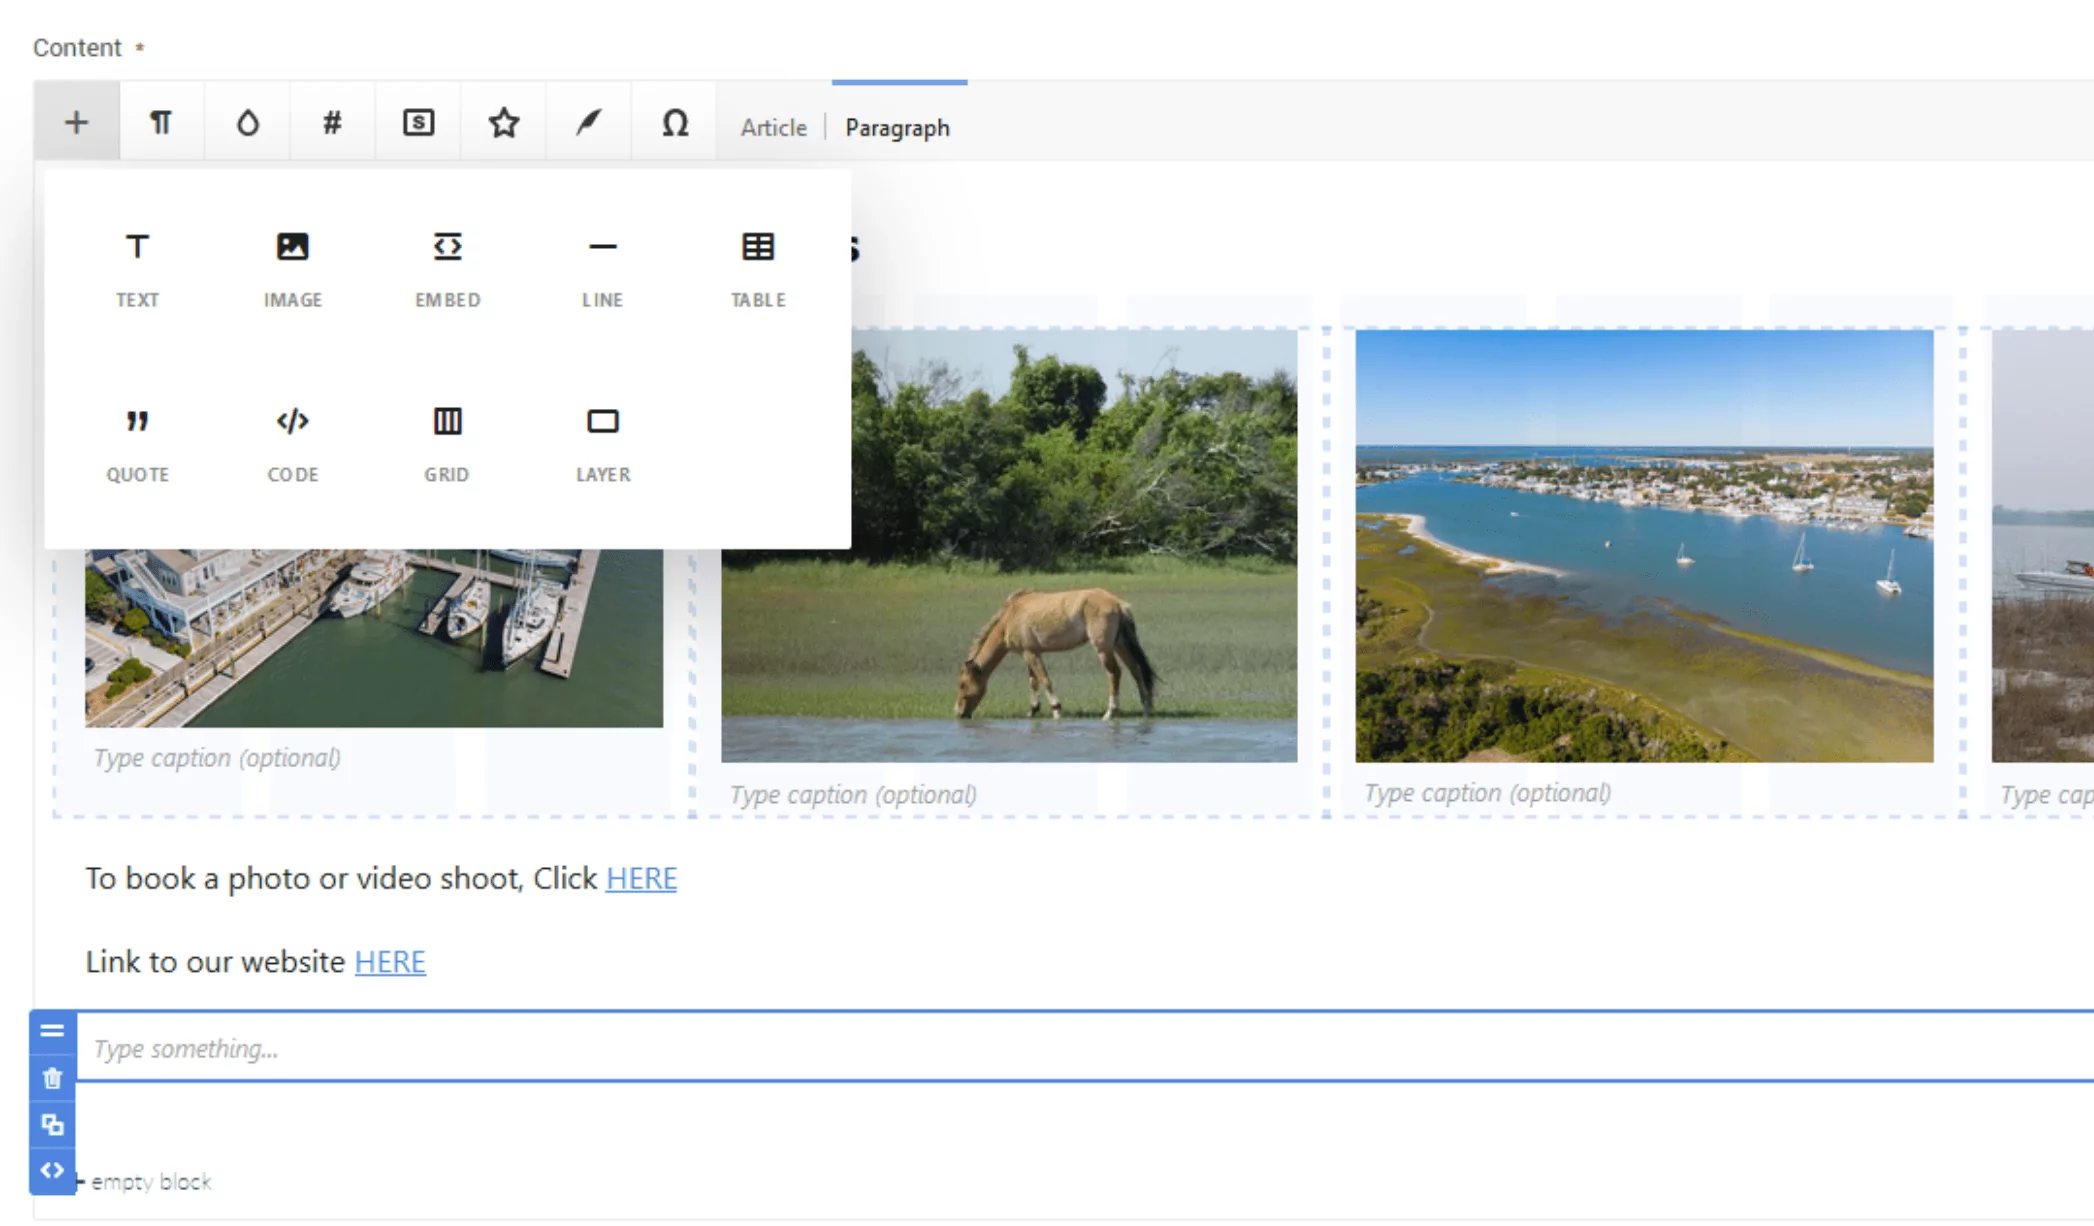Click the 'Content' field label

coord(77,47)
